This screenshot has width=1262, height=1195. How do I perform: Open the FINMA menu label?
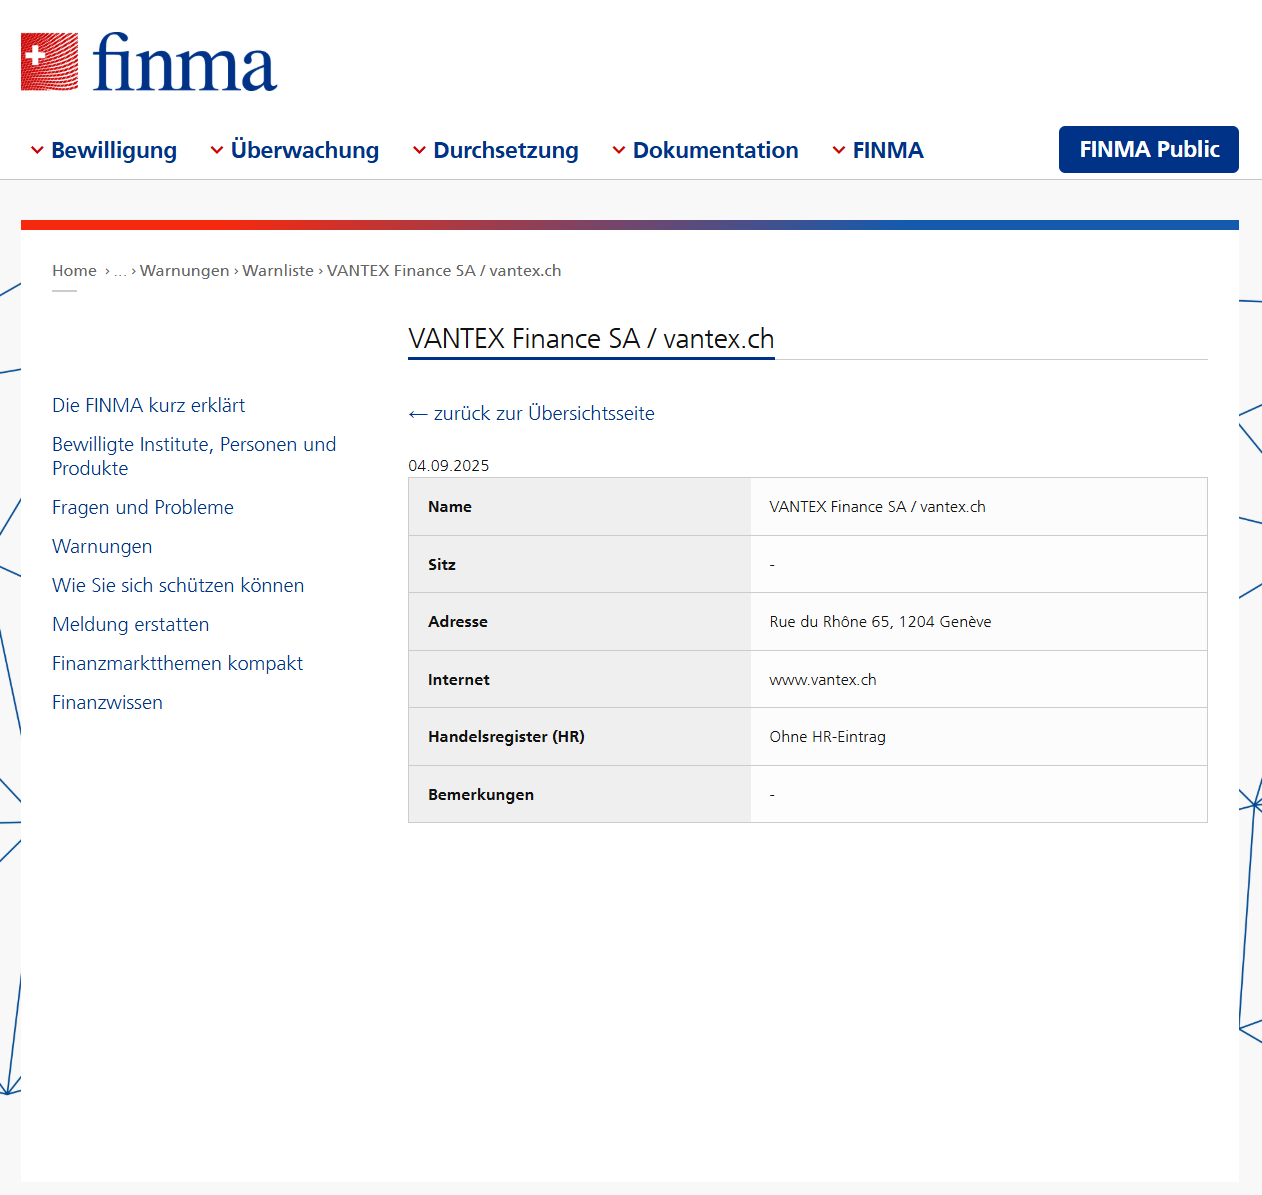point(888,150)
